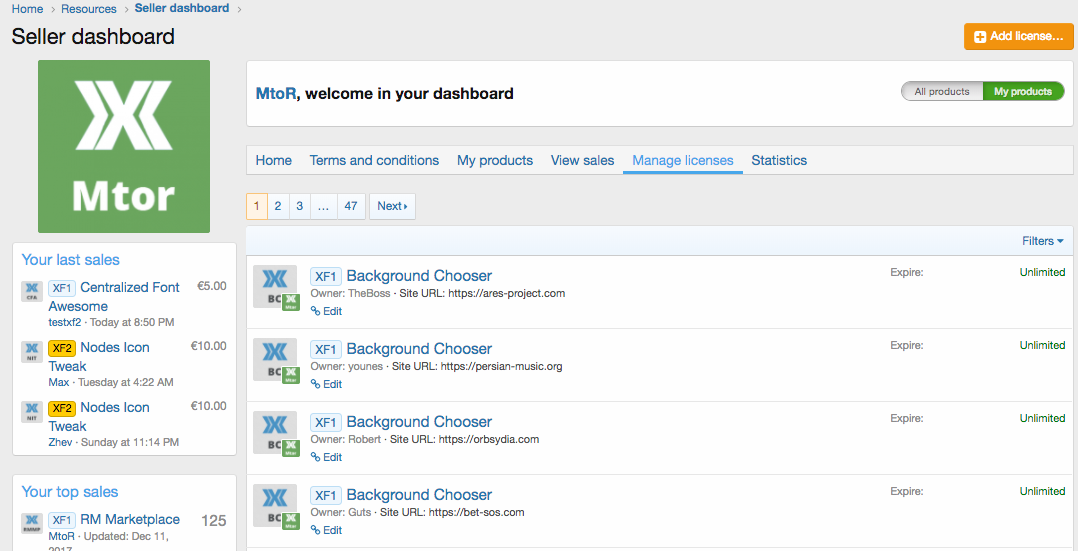Open RM Marketplace in top sales

130,519
